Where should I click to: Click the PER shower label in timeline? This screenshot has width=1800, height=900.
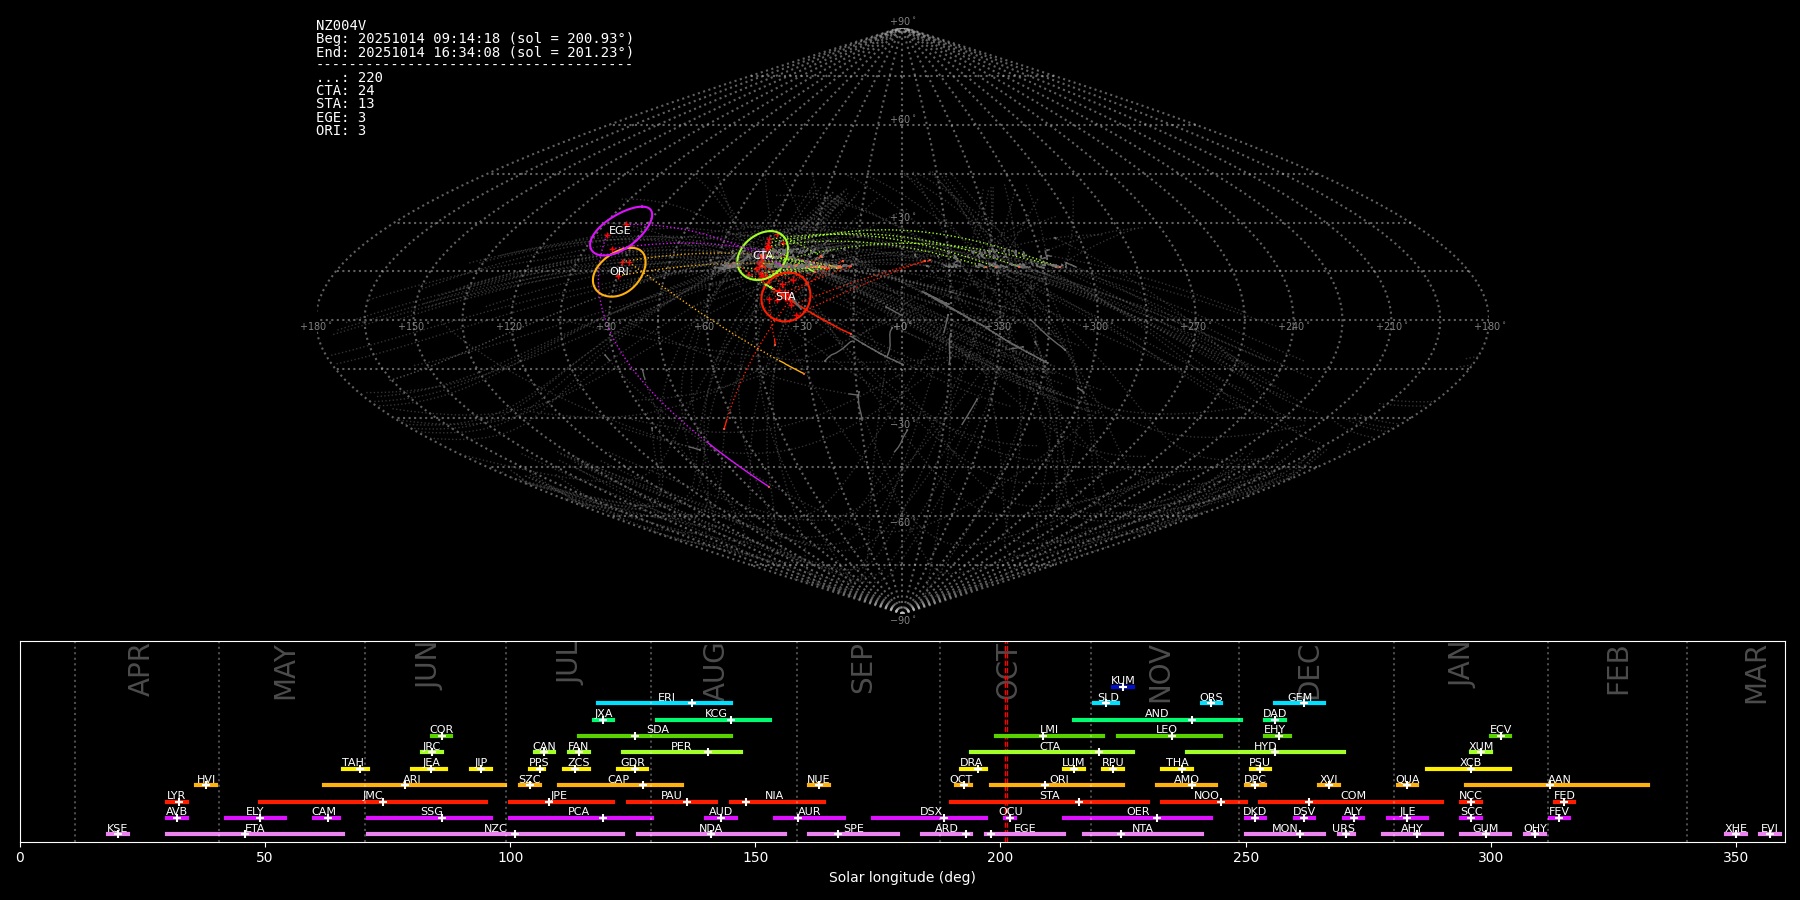coord(681,747)
